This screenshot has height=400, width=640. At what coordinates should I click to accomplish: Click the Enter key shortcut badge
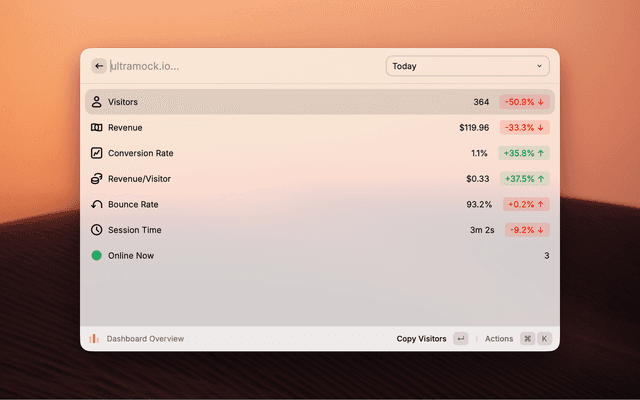click(460, 339)
